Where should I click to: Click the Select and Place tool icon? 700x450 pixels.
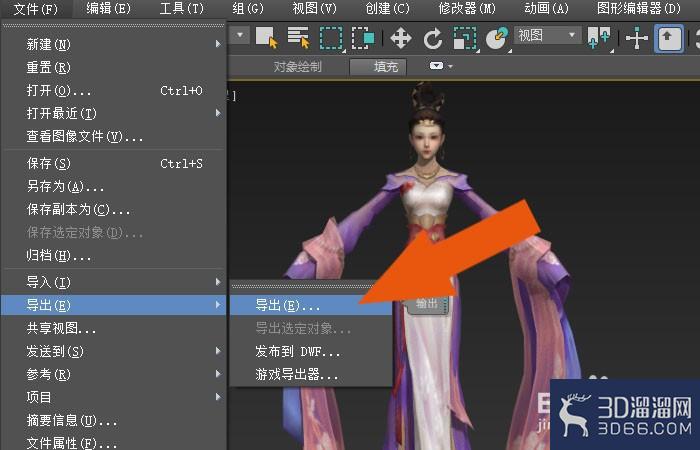tap(497, 38)
